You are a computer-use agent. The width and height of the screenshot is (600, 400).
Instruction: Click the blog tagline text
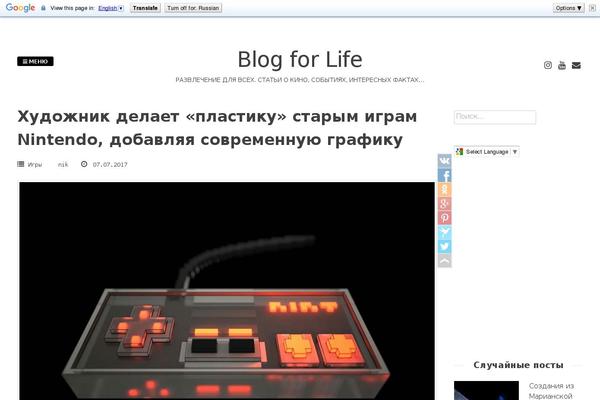(300, 80)
